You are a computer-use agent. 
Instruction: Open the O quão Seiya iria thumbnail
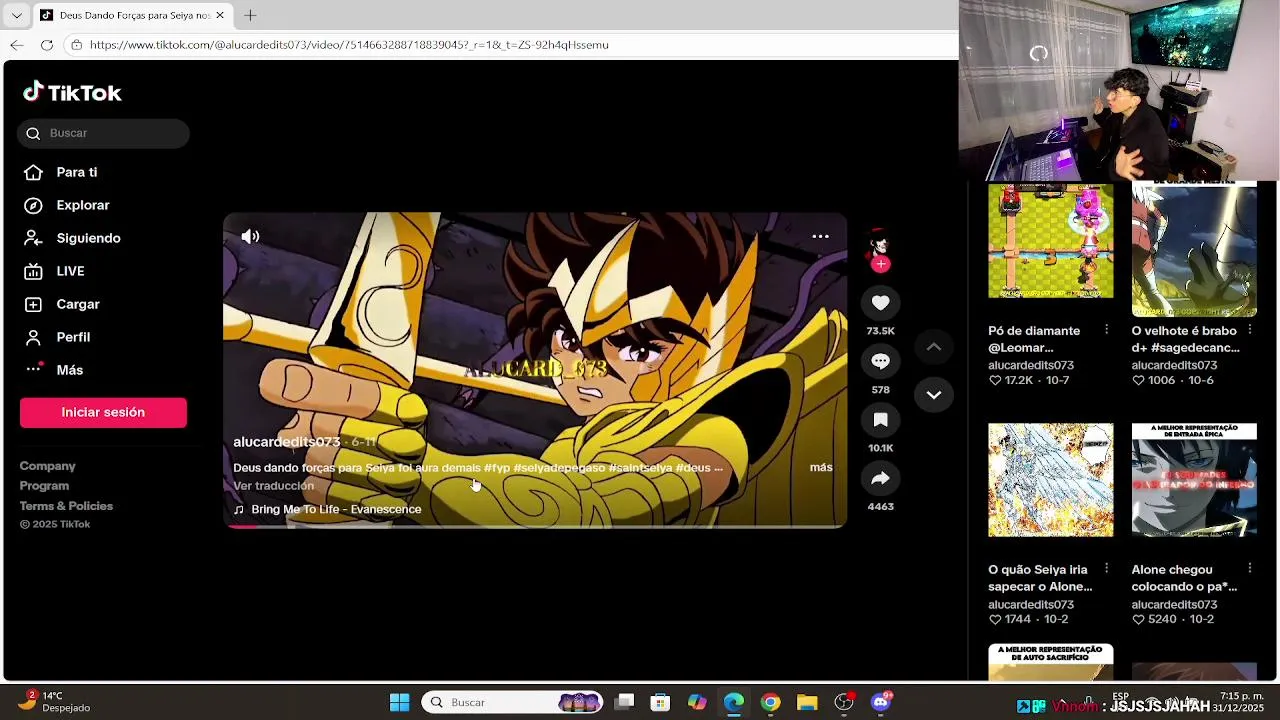(x=1050, y=480)
